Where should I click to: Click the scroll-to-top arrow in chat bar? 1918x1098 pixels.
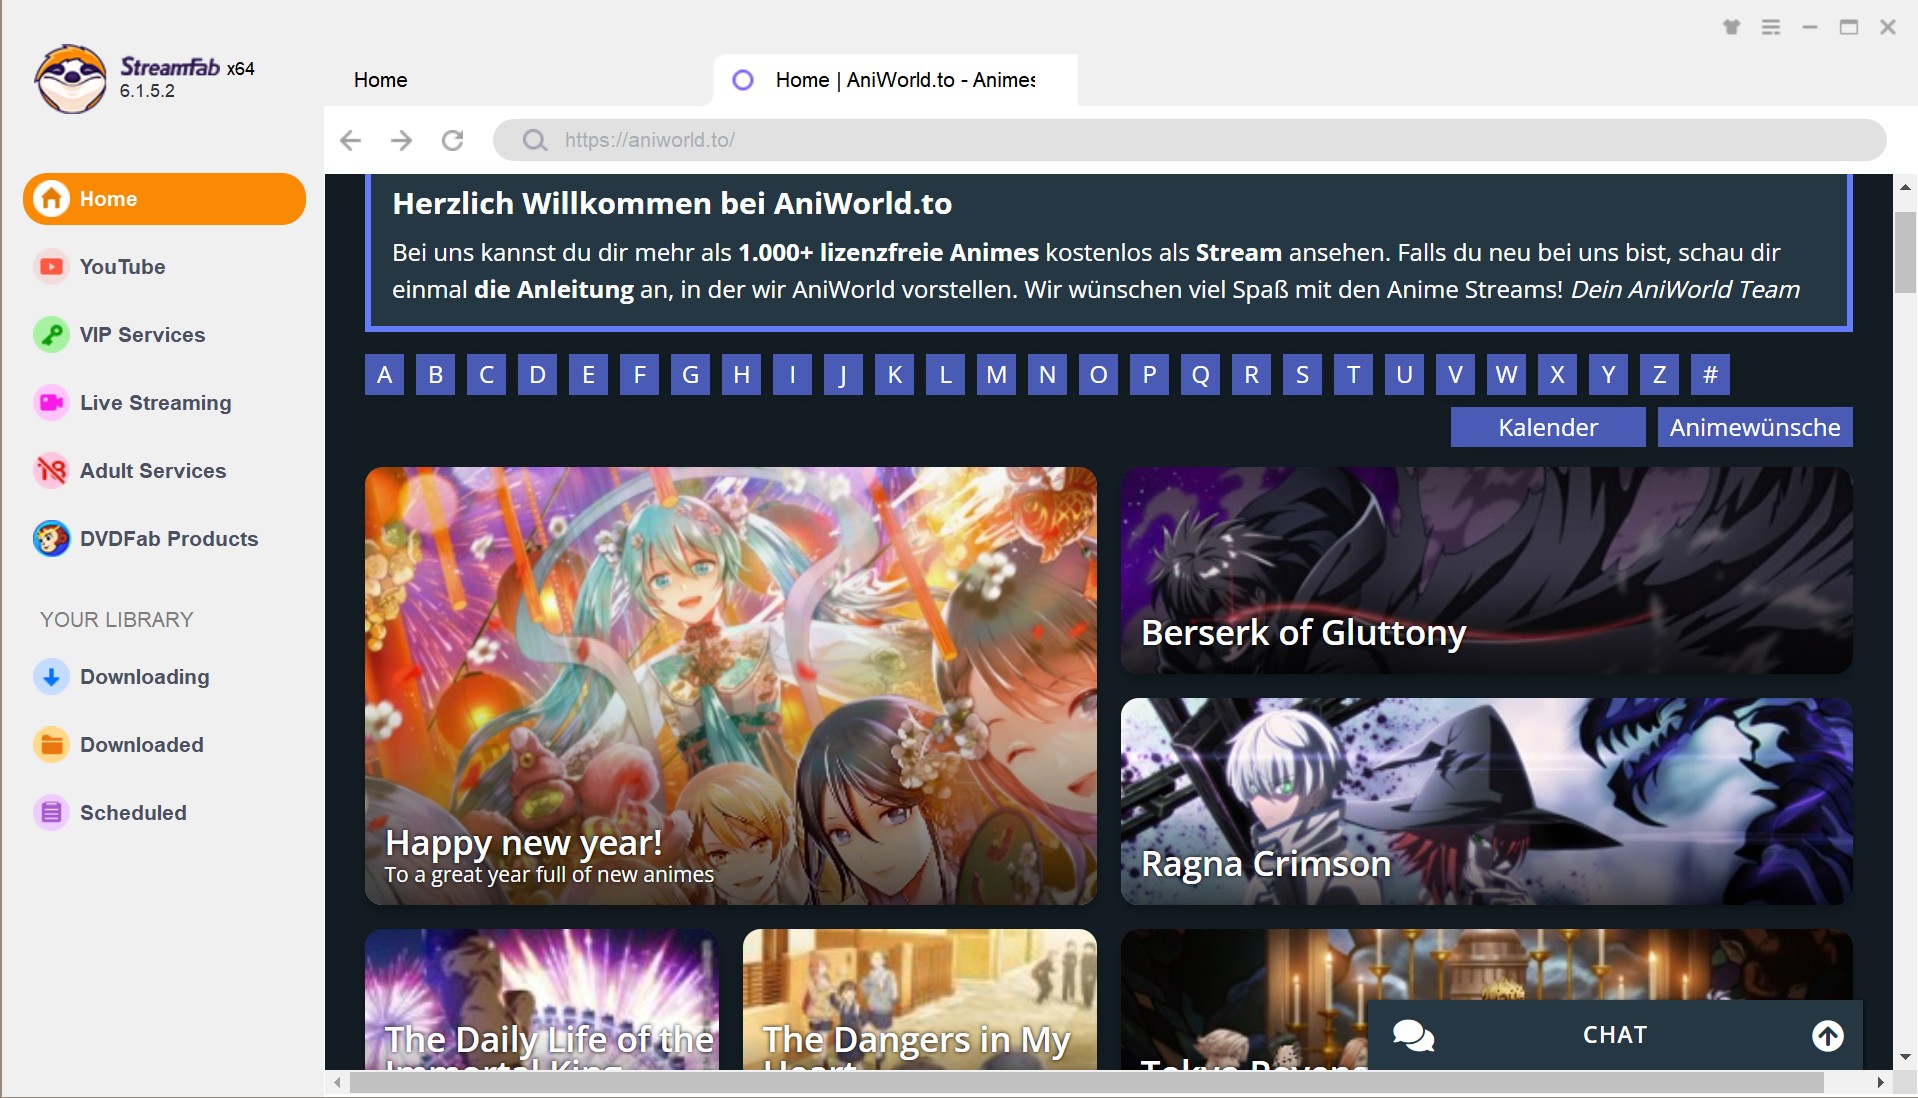tap(1828, 1035)
